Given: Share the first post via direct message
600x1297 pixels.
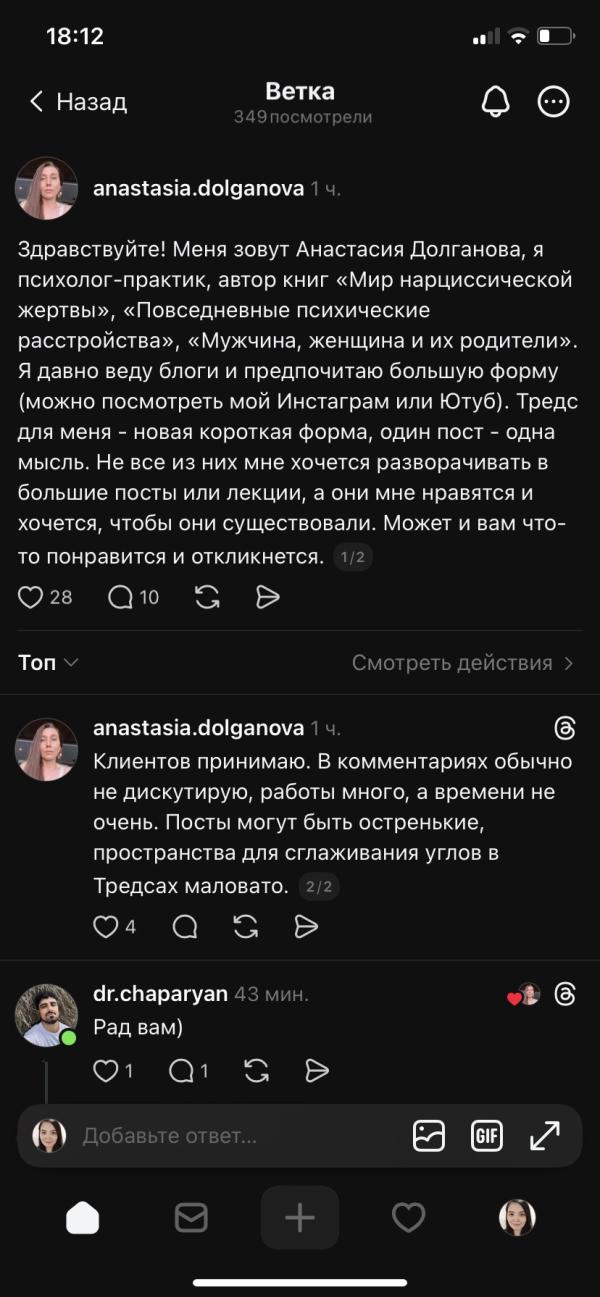Looking at the screenshot, I should click(x=267, y=597).
